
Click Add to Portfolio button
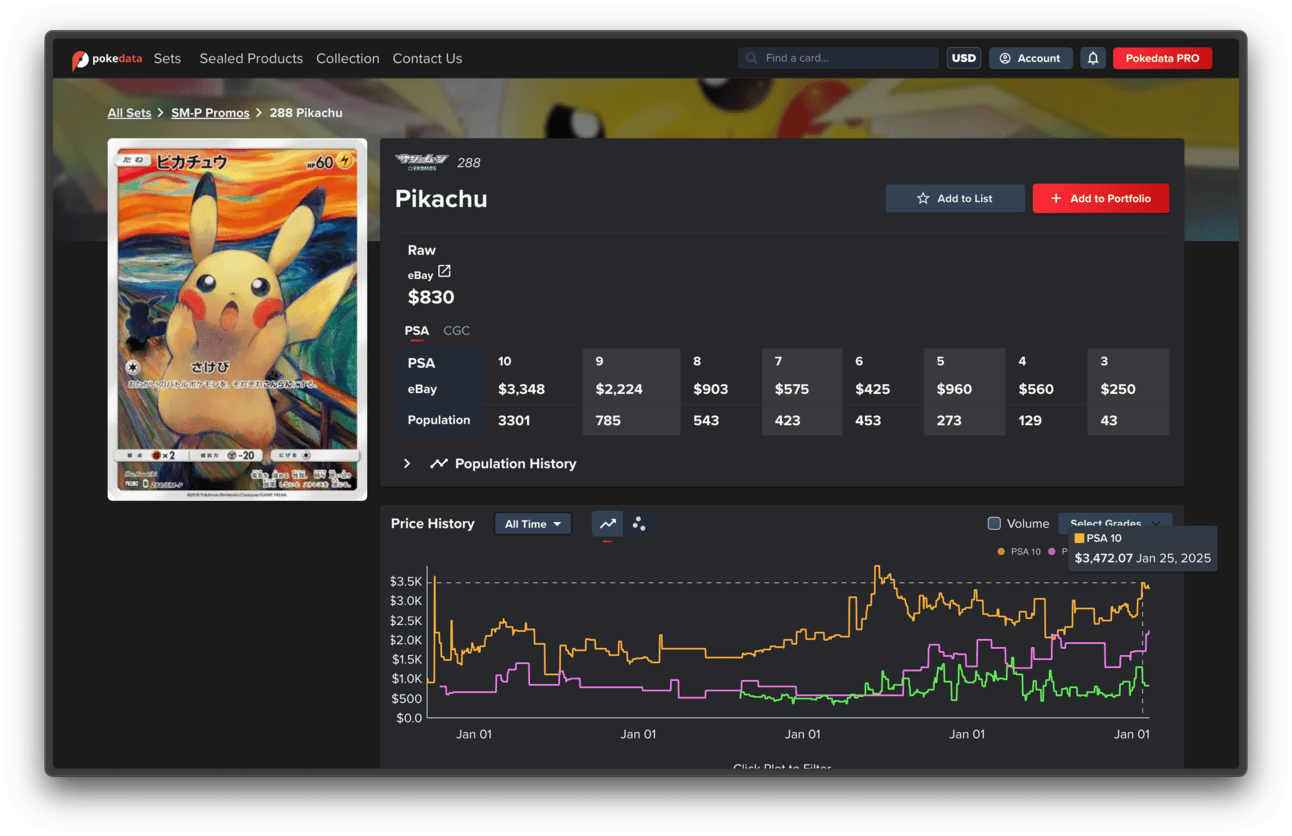pyautogui.click(x=1100, y=198)
